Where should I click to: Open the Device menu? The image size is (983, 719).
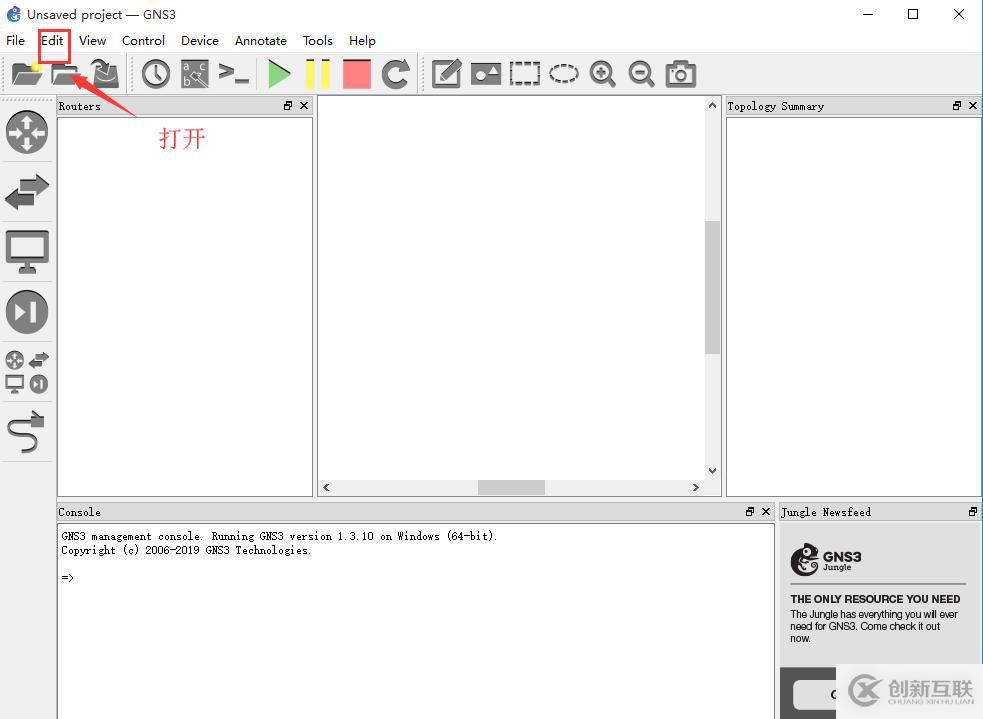[x=200, y=41]
